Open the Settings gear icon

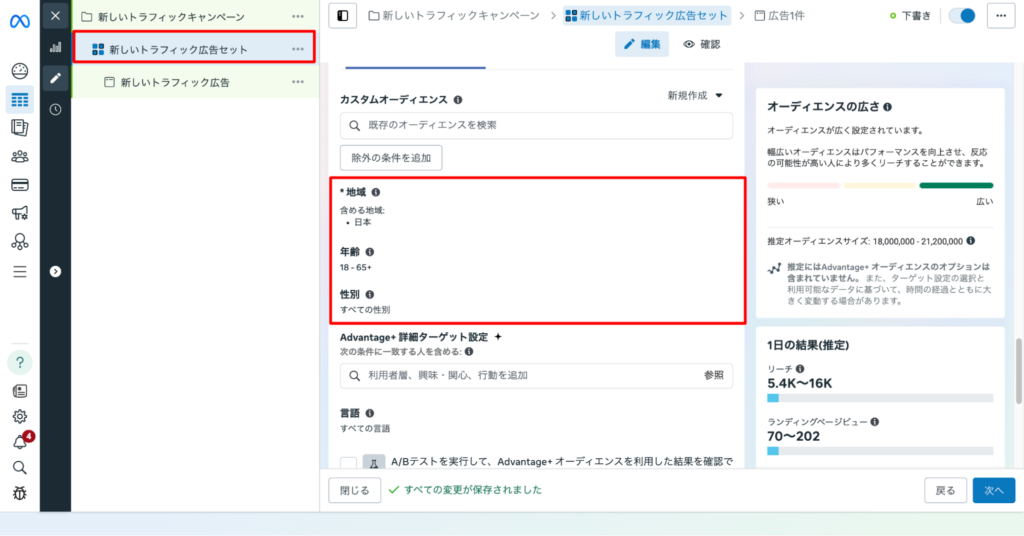point(19,416)
